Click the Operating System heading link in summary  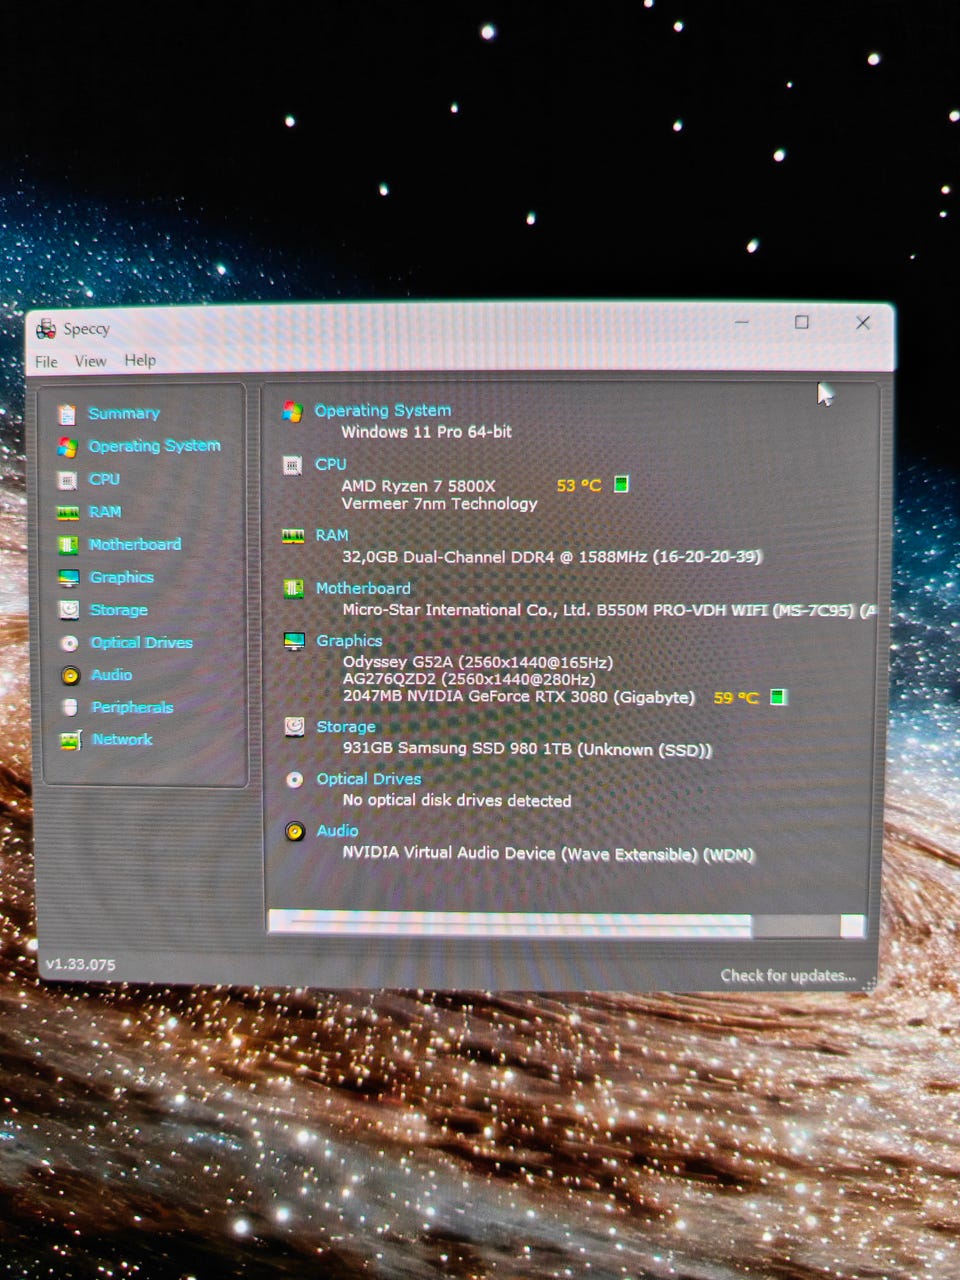pos(383,410)
